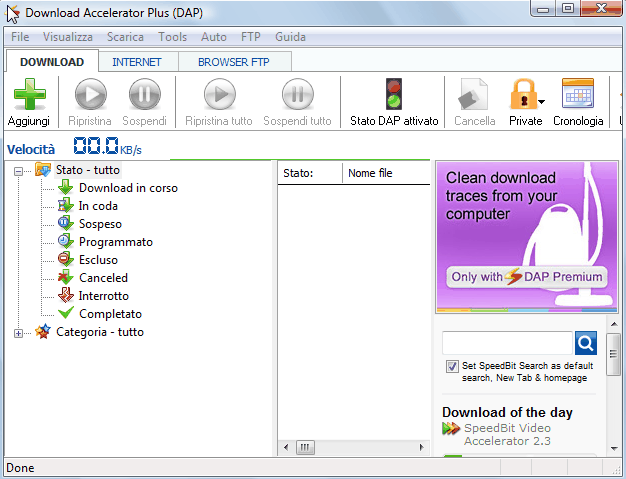Image resolution: width=626 pixels, height=479 pixels.
Task: Select the Stato - tutto folder icon
Action: coord(43,170)
